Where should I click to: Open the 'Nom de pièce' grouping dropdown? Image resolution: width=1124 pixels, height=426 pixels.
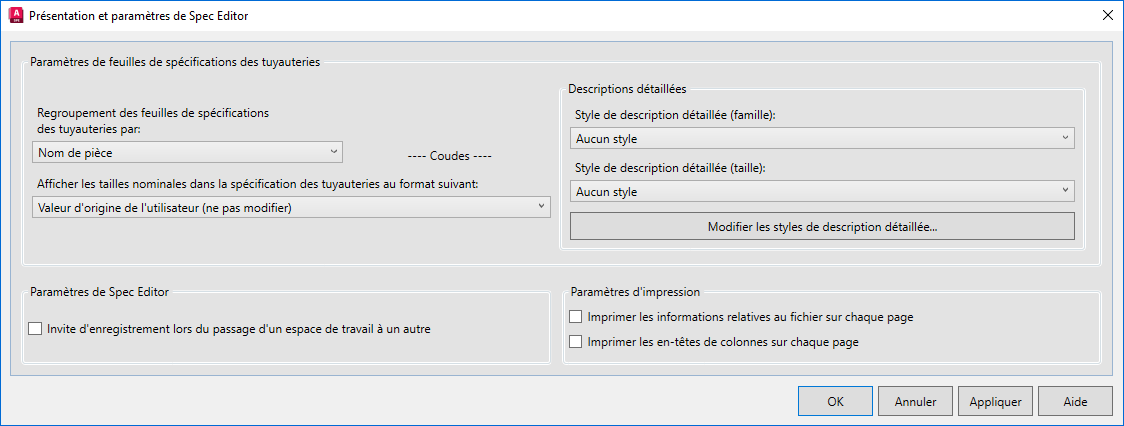[x=187, y=152]
